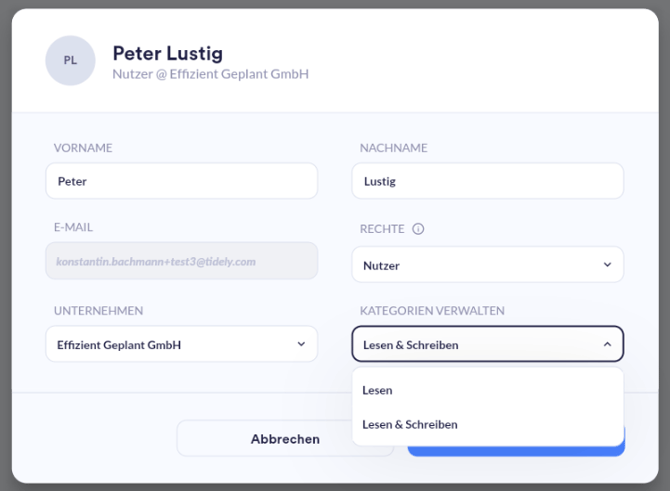Click into the Nachname field with Lustig

pos(487,182)
